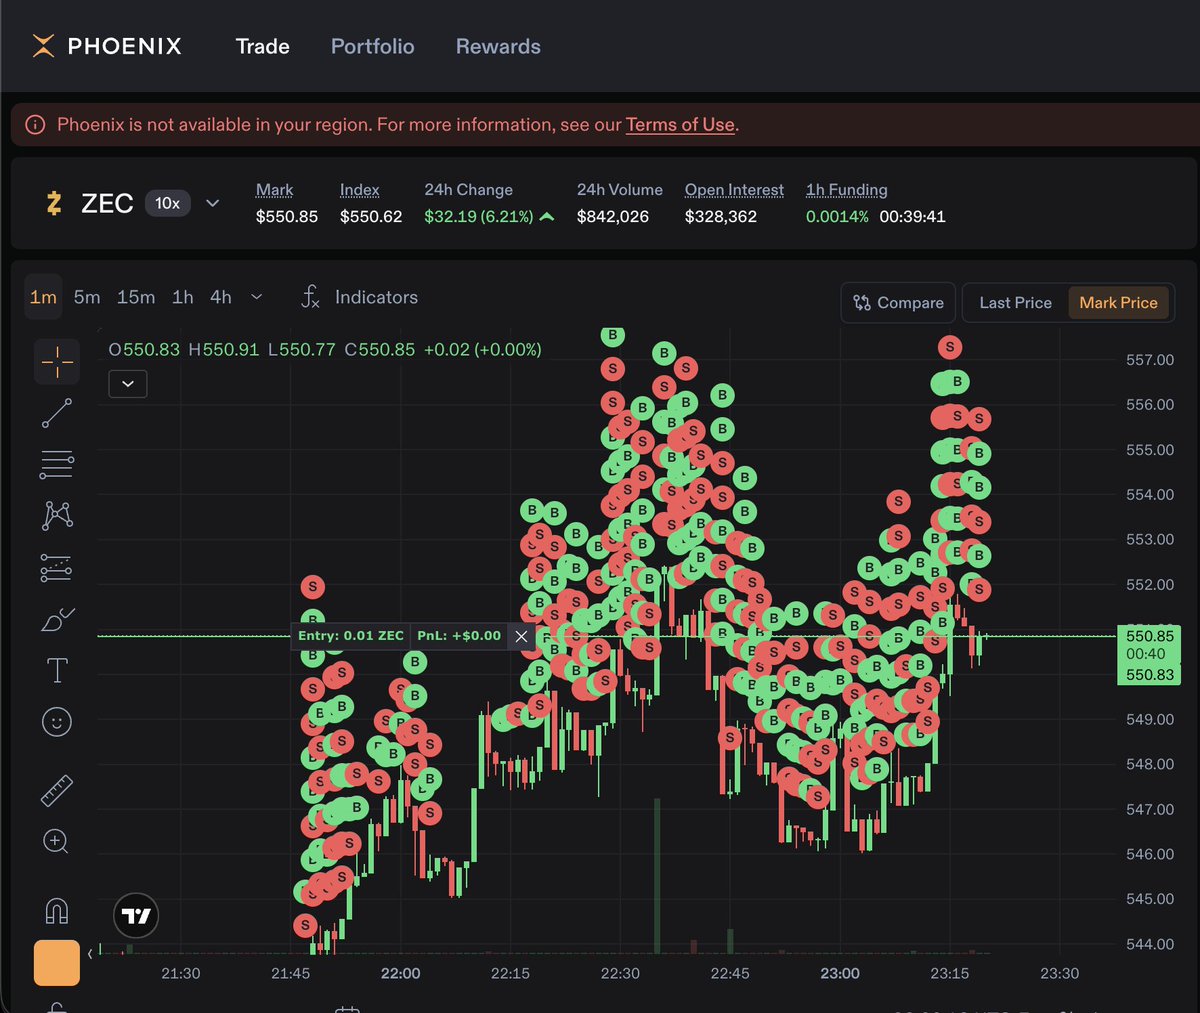Select the ruler measure tool
The height and width of the screenshot is (1013, 1200).
[57, 790]
